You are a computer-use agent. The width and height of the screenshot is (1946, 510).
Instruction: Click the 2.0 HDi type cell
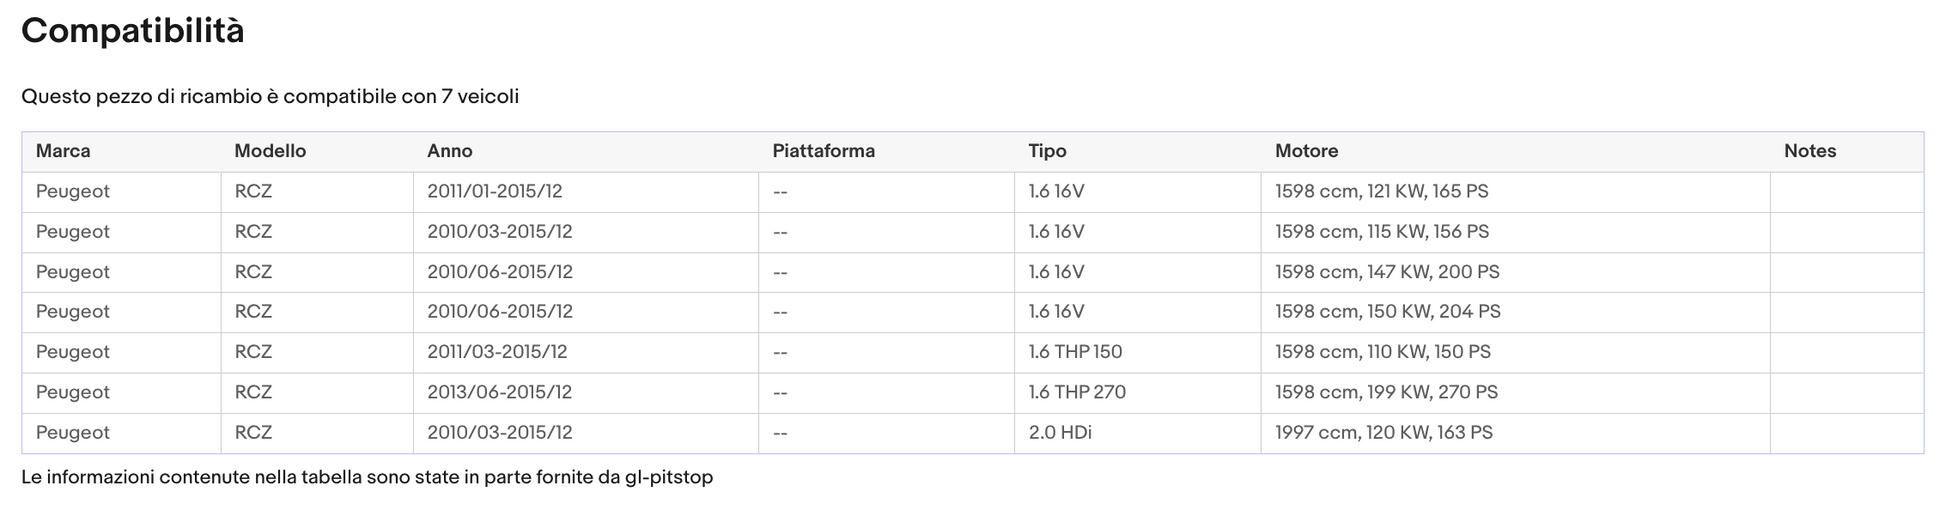tap(1137, 433)
